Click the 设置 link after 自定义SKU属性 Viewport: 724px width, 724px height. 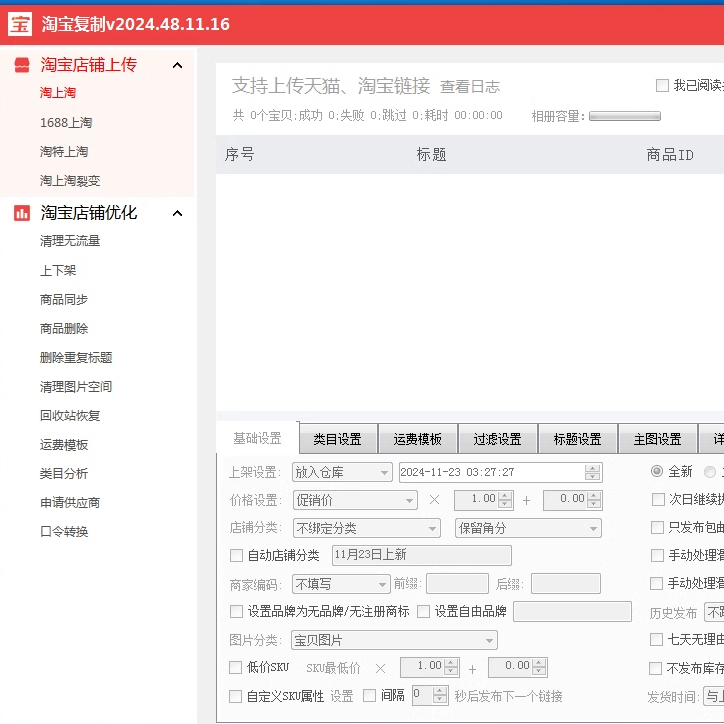[x=342, y=696]
